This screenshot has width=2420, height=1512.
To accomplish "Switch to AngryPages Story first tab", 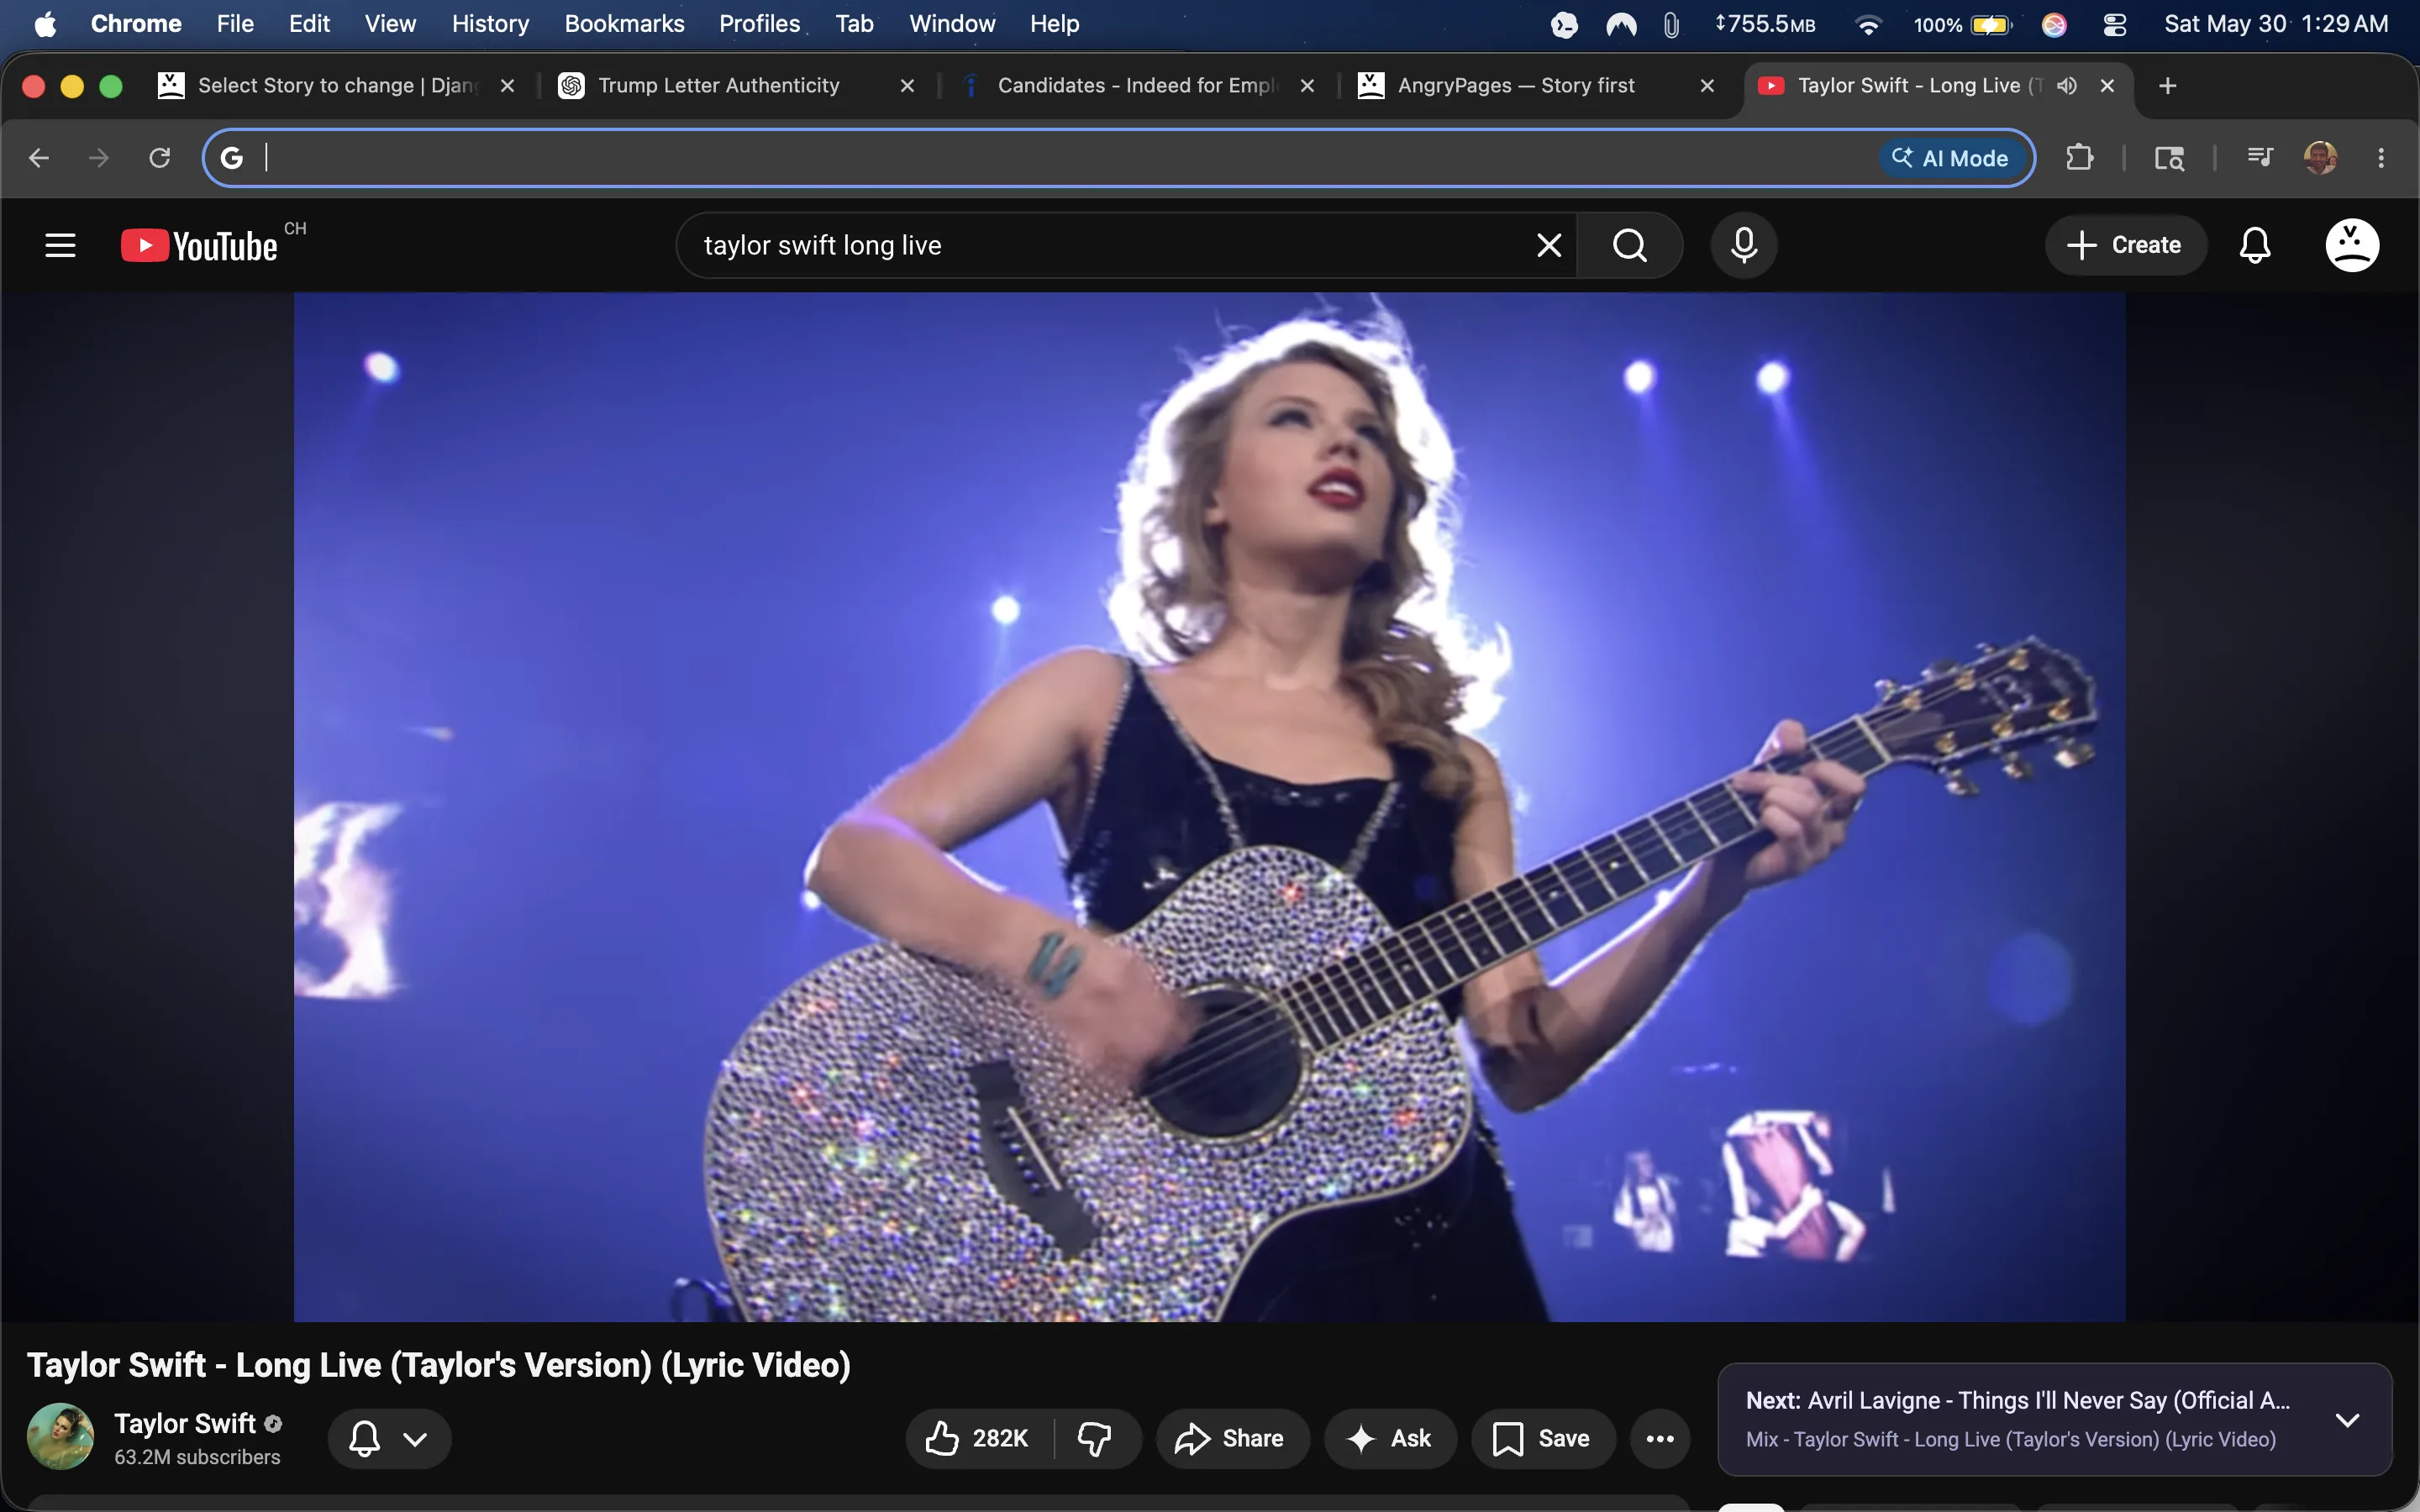I will [x=1538, y=86].
